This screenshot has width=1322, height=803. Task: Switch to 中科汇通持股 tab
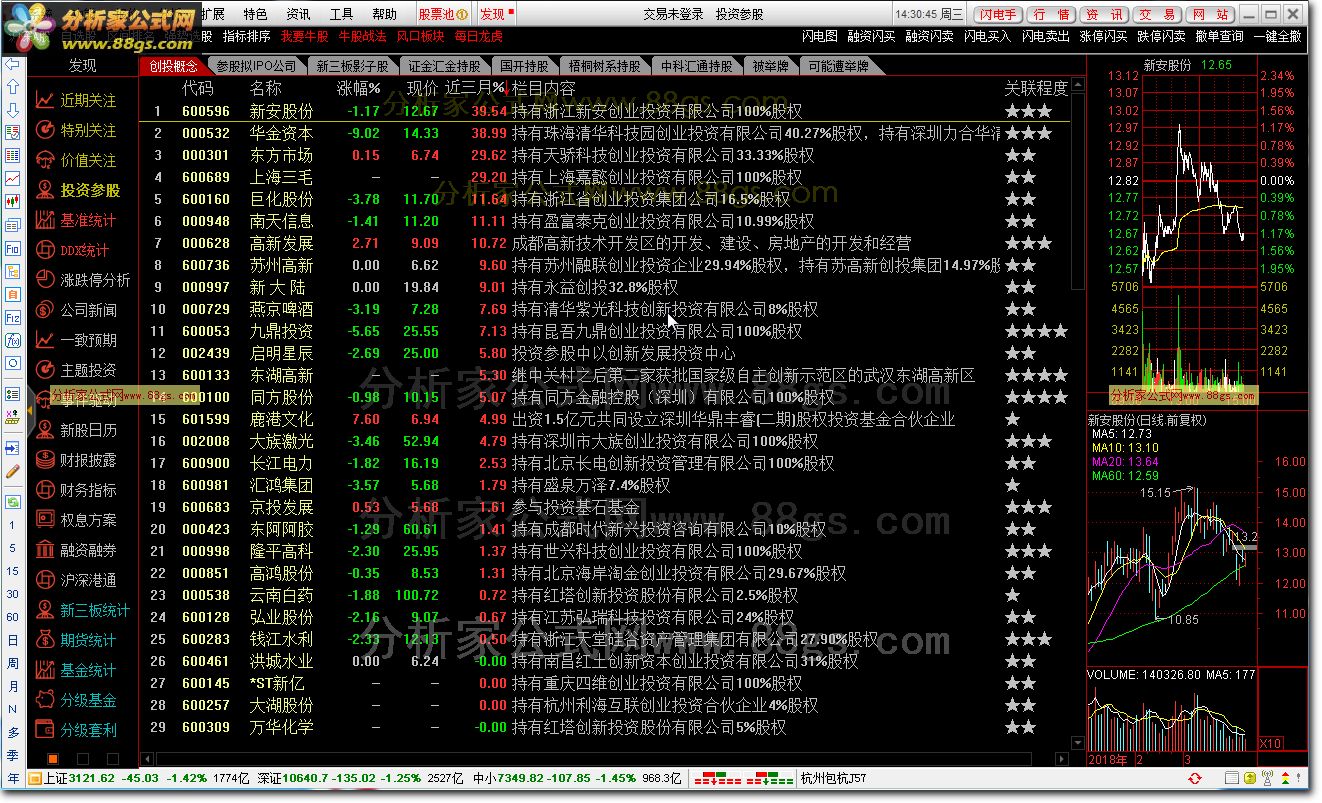pos(696,66)
